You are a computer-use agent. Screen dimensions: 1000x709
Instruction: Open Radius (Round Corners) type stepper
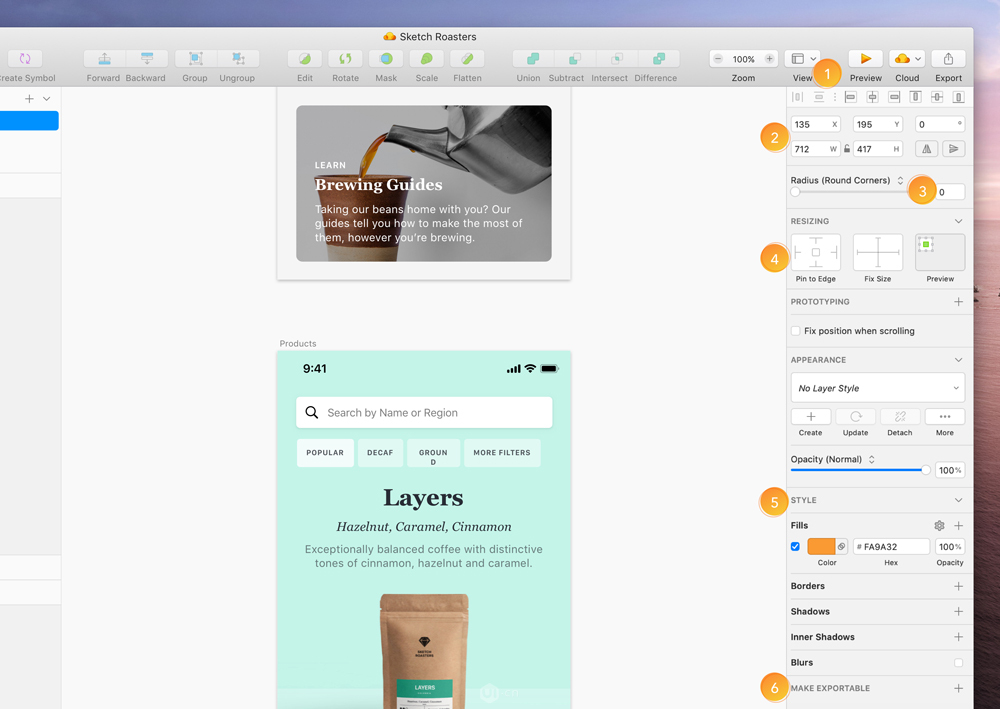(900, 180)
